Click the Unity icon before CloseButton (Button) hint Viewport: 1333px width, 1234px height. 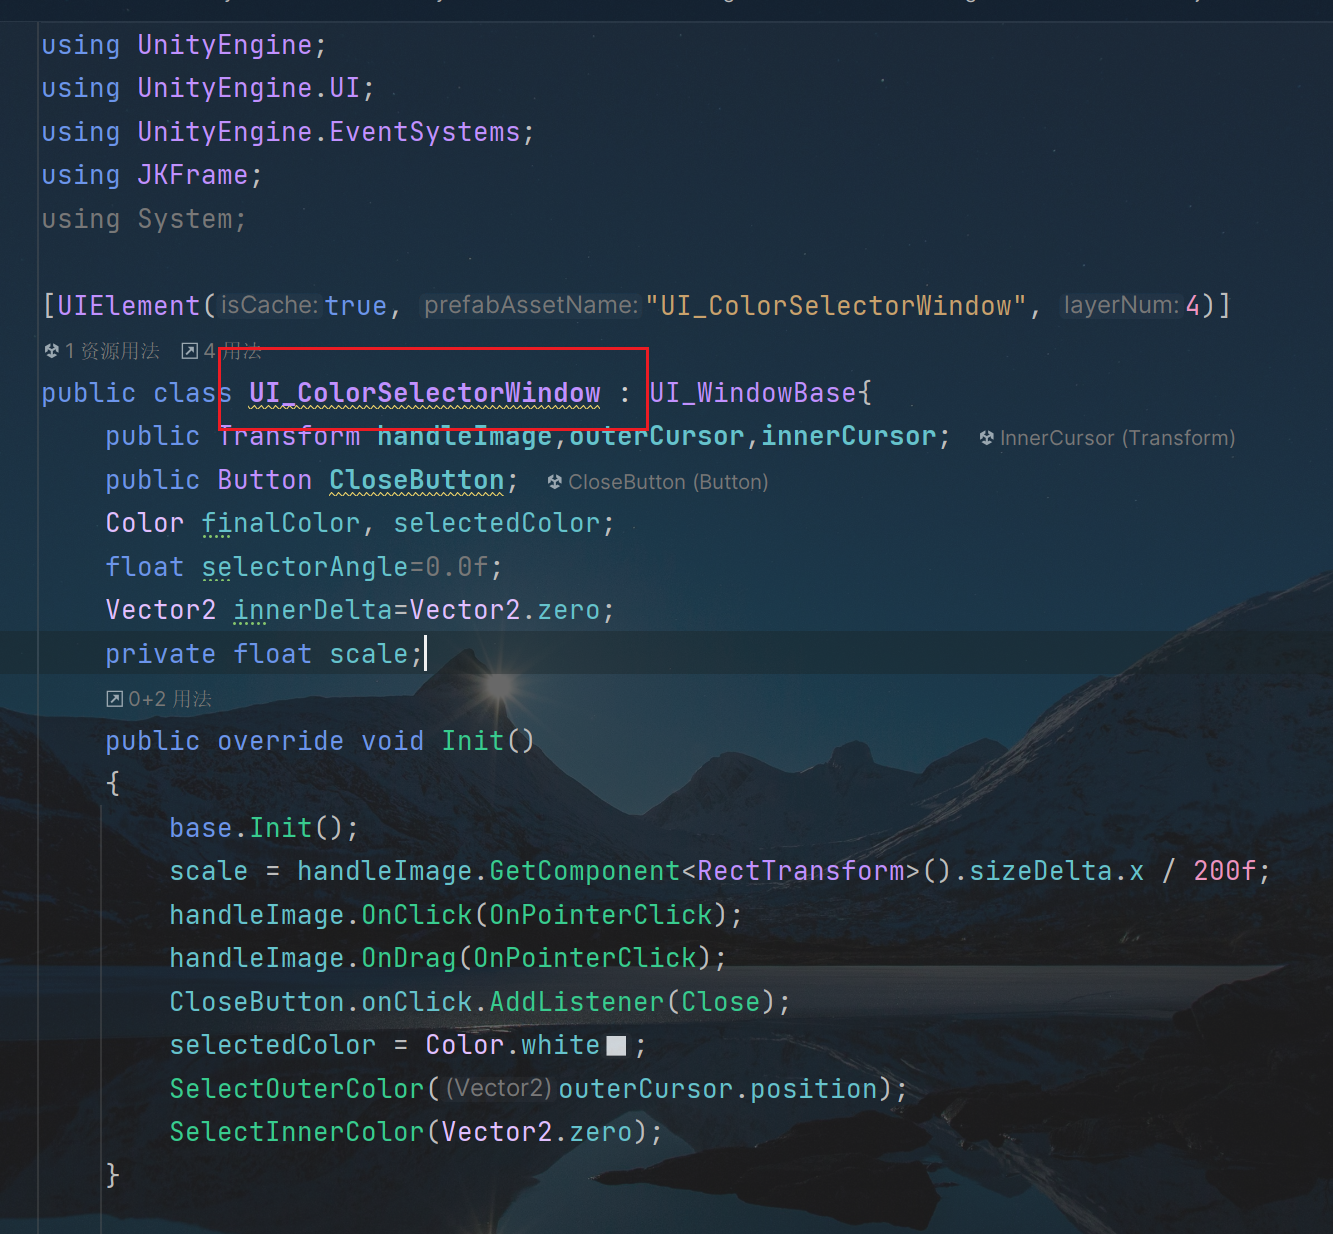pos(555,482)
